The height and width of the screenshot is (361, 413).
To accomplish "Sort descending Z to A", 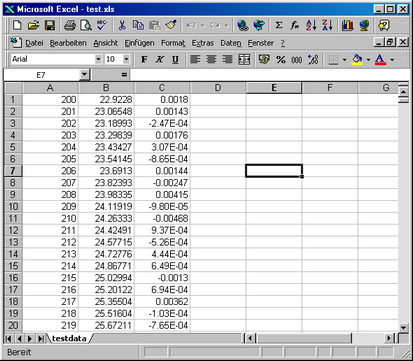I will [327, 25].
